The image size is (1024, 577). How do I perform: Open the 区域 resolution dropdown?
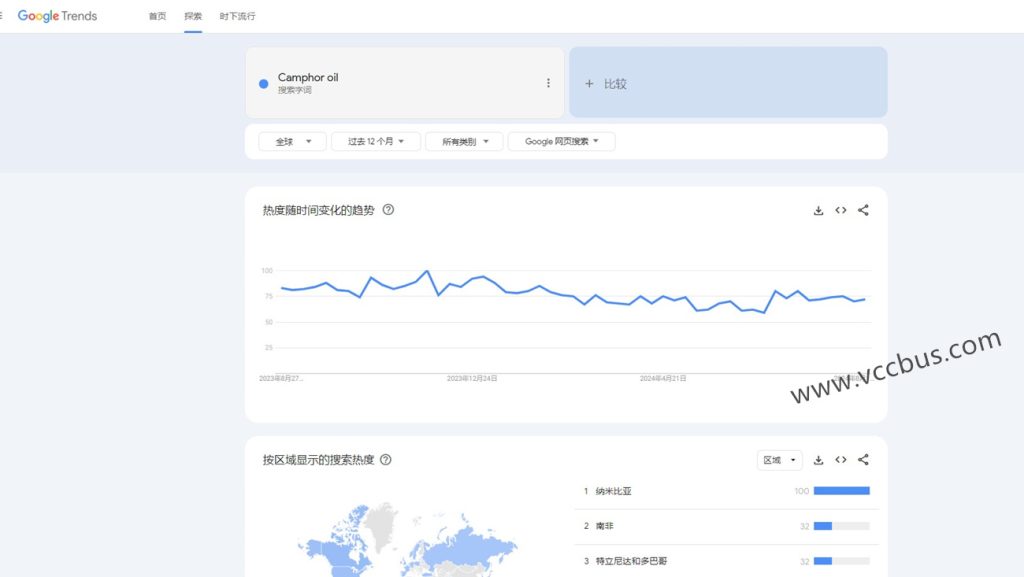[x=780, y=460]
